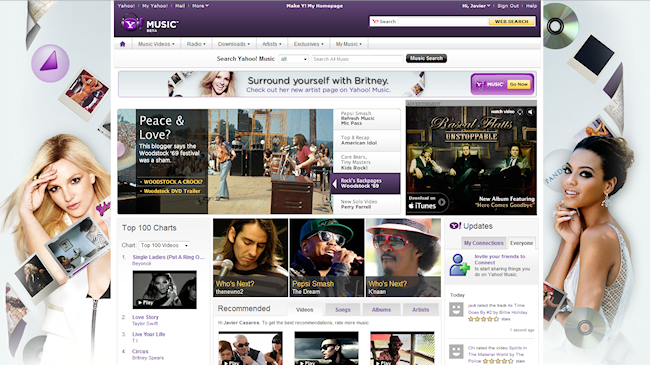Click the Download on iTunes arrow badge
Screen dimensions: 650x365
pyautogui.click(x=427, y=202)
